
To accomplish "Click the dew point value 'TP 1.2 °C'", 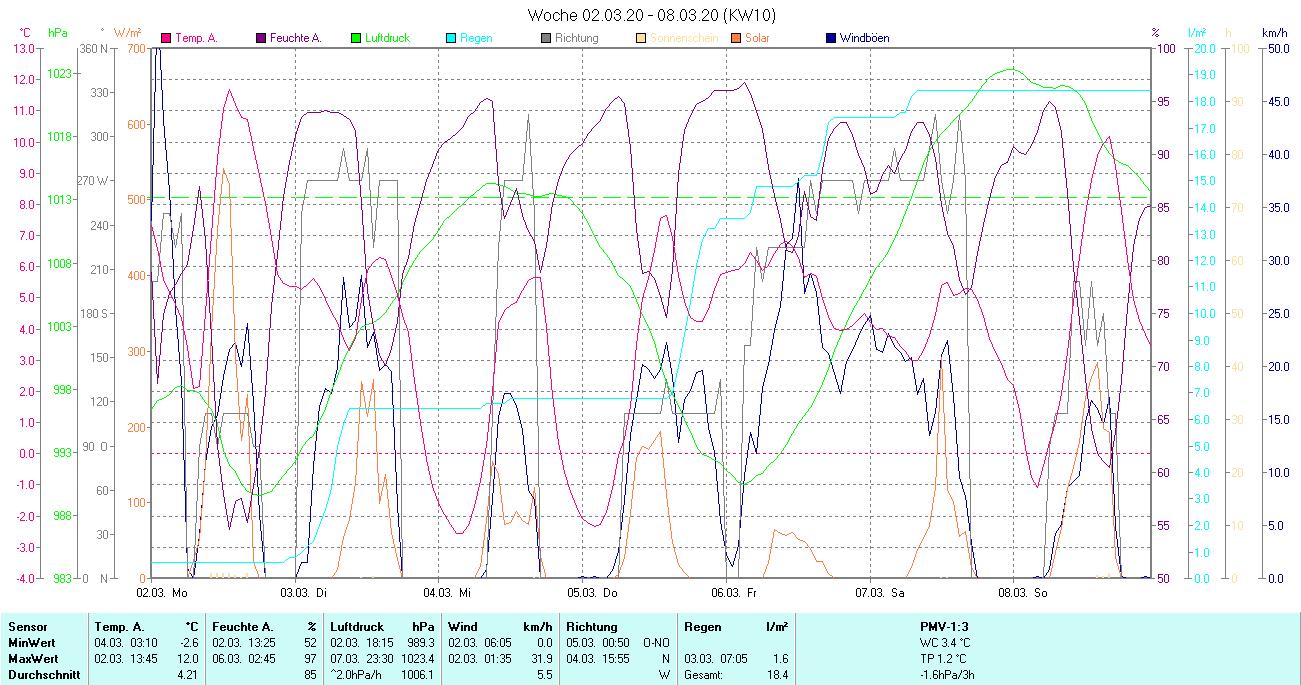I will click(945, 659).
